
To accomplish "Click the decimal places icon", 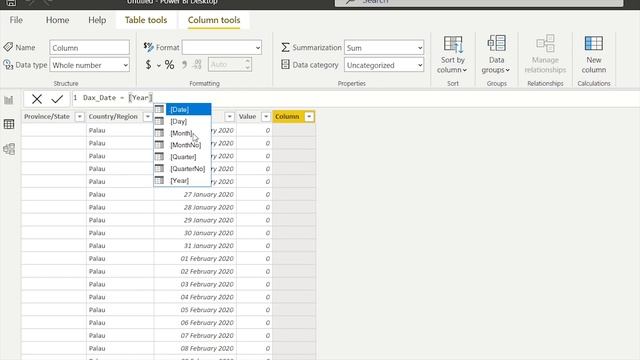I will (198, 64).
